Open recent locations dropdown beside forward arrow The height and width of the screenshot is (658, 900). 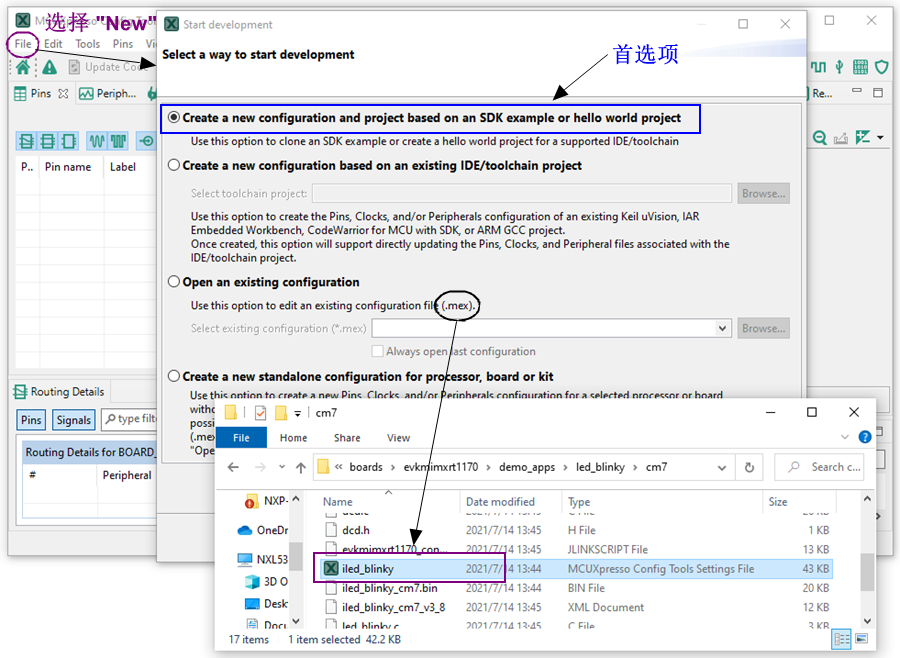282,467
